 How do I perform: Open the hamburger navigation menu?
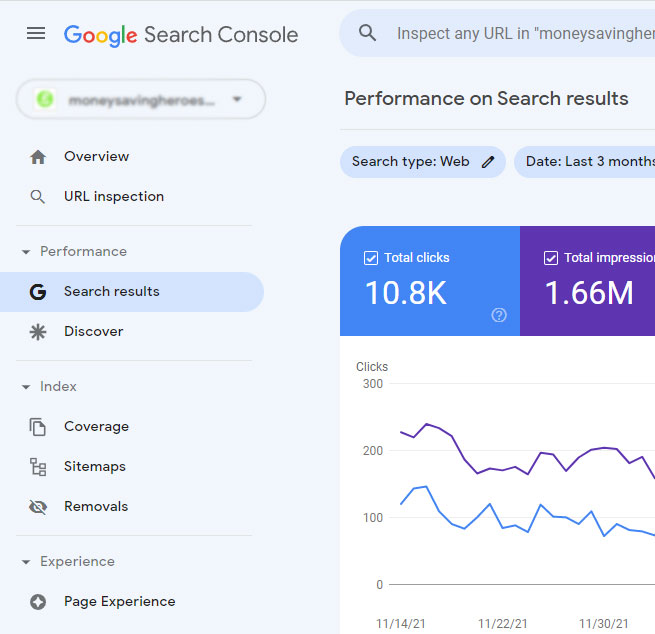pos(36,33)
